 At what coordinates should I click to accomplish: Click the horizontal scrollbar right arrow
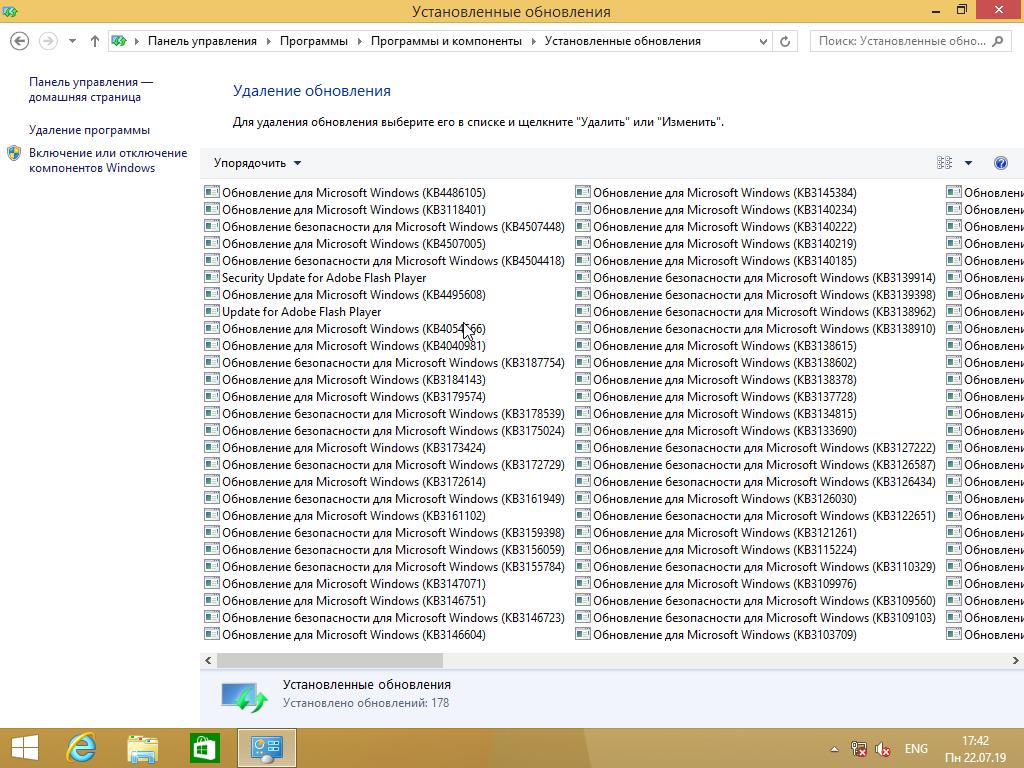(x=1015, y=660)
